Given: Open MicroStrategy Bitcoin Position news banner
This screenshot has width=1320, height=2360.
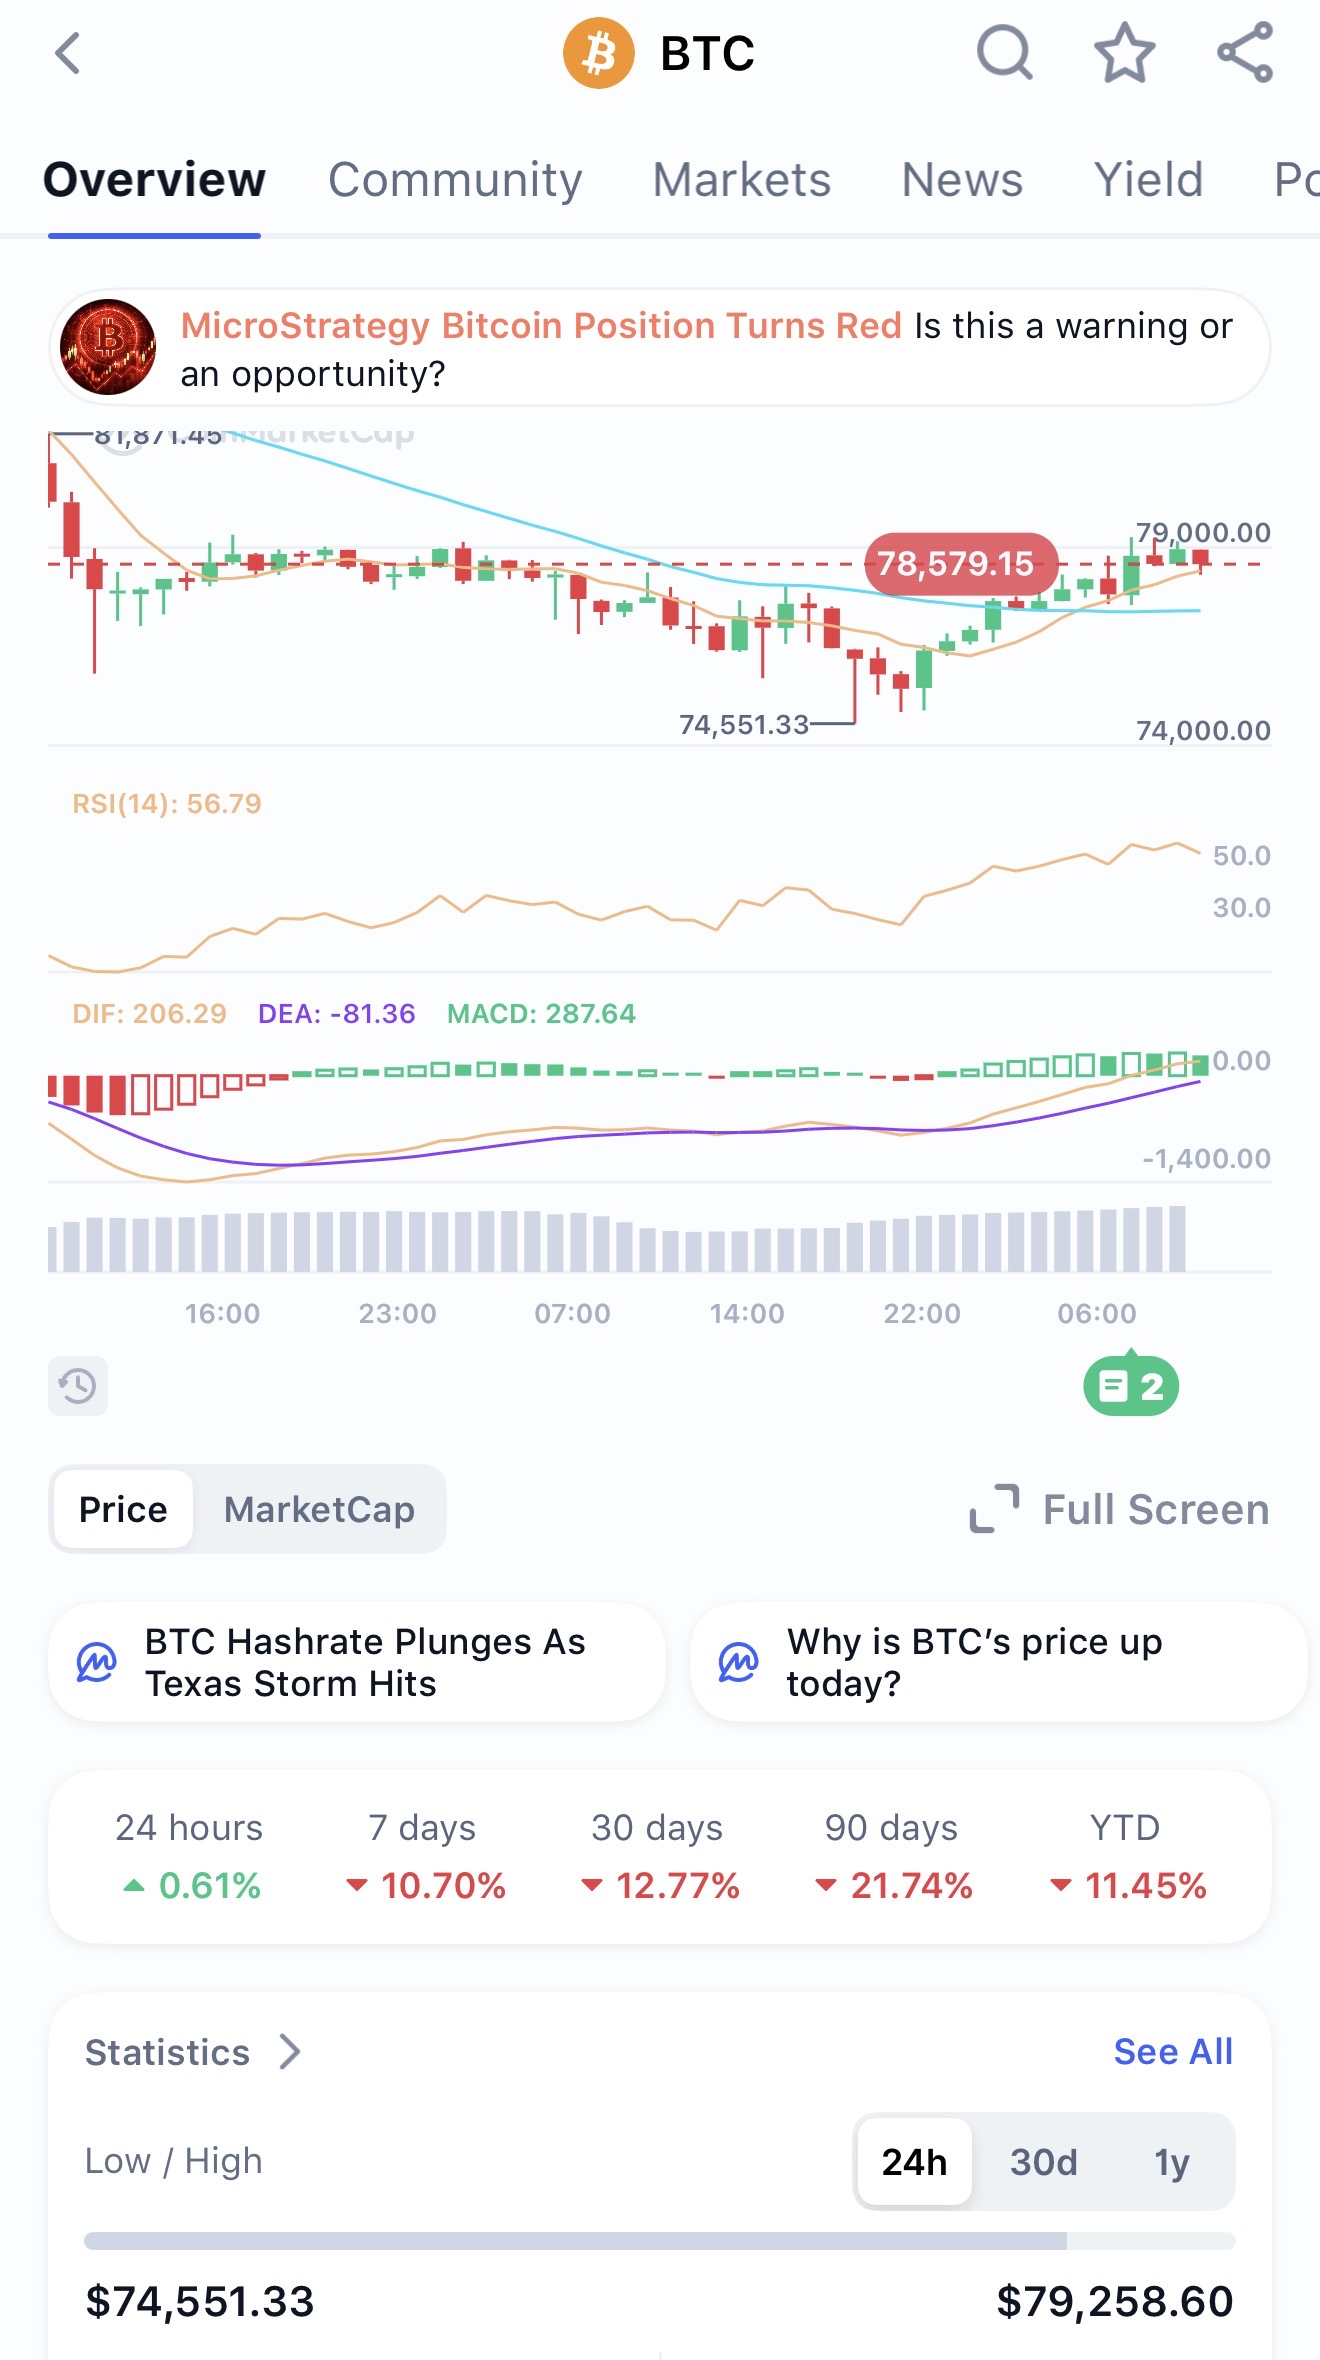Looking at the screenshot, I should pyautogui.click(x=660, y=348).
